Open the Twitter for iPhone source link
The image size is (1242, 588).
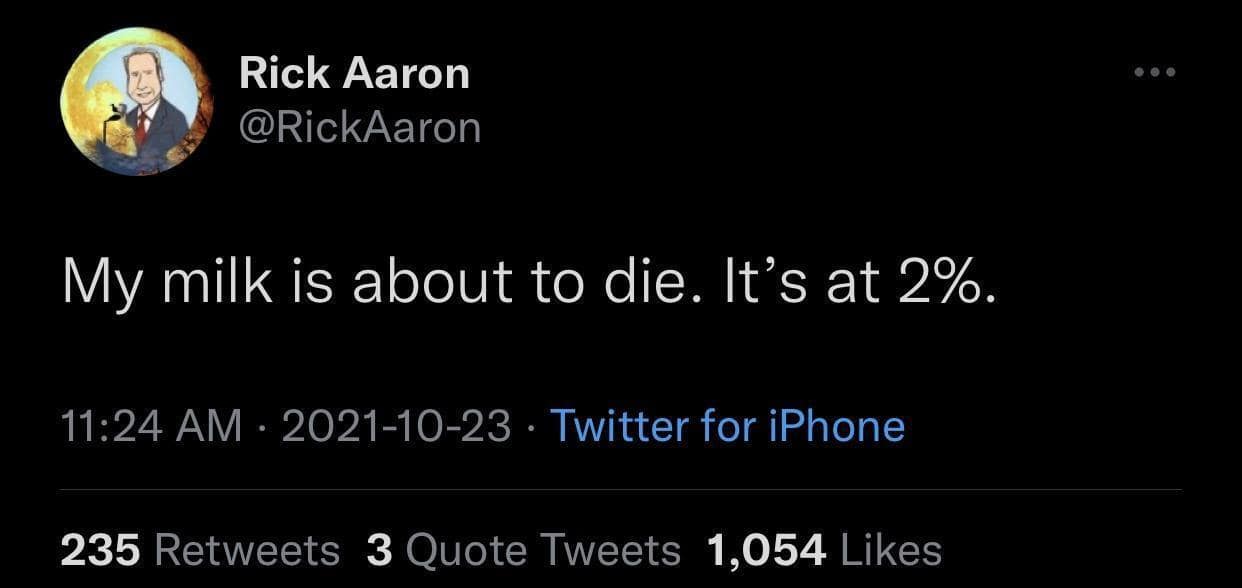point(727,427)
